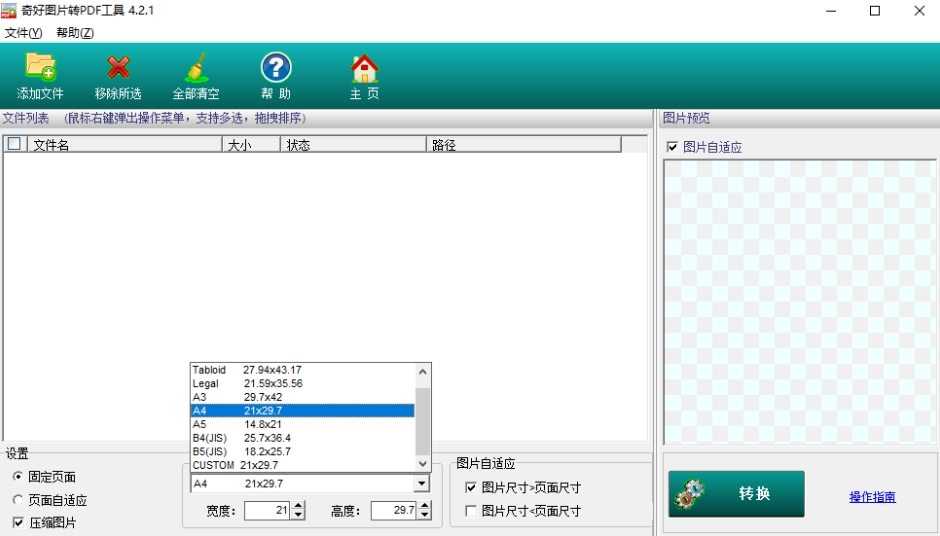Click the 移除所选 red X icon
Image resolution: width=940 pixels, height=536 pixels.
(x=118, y=68)
